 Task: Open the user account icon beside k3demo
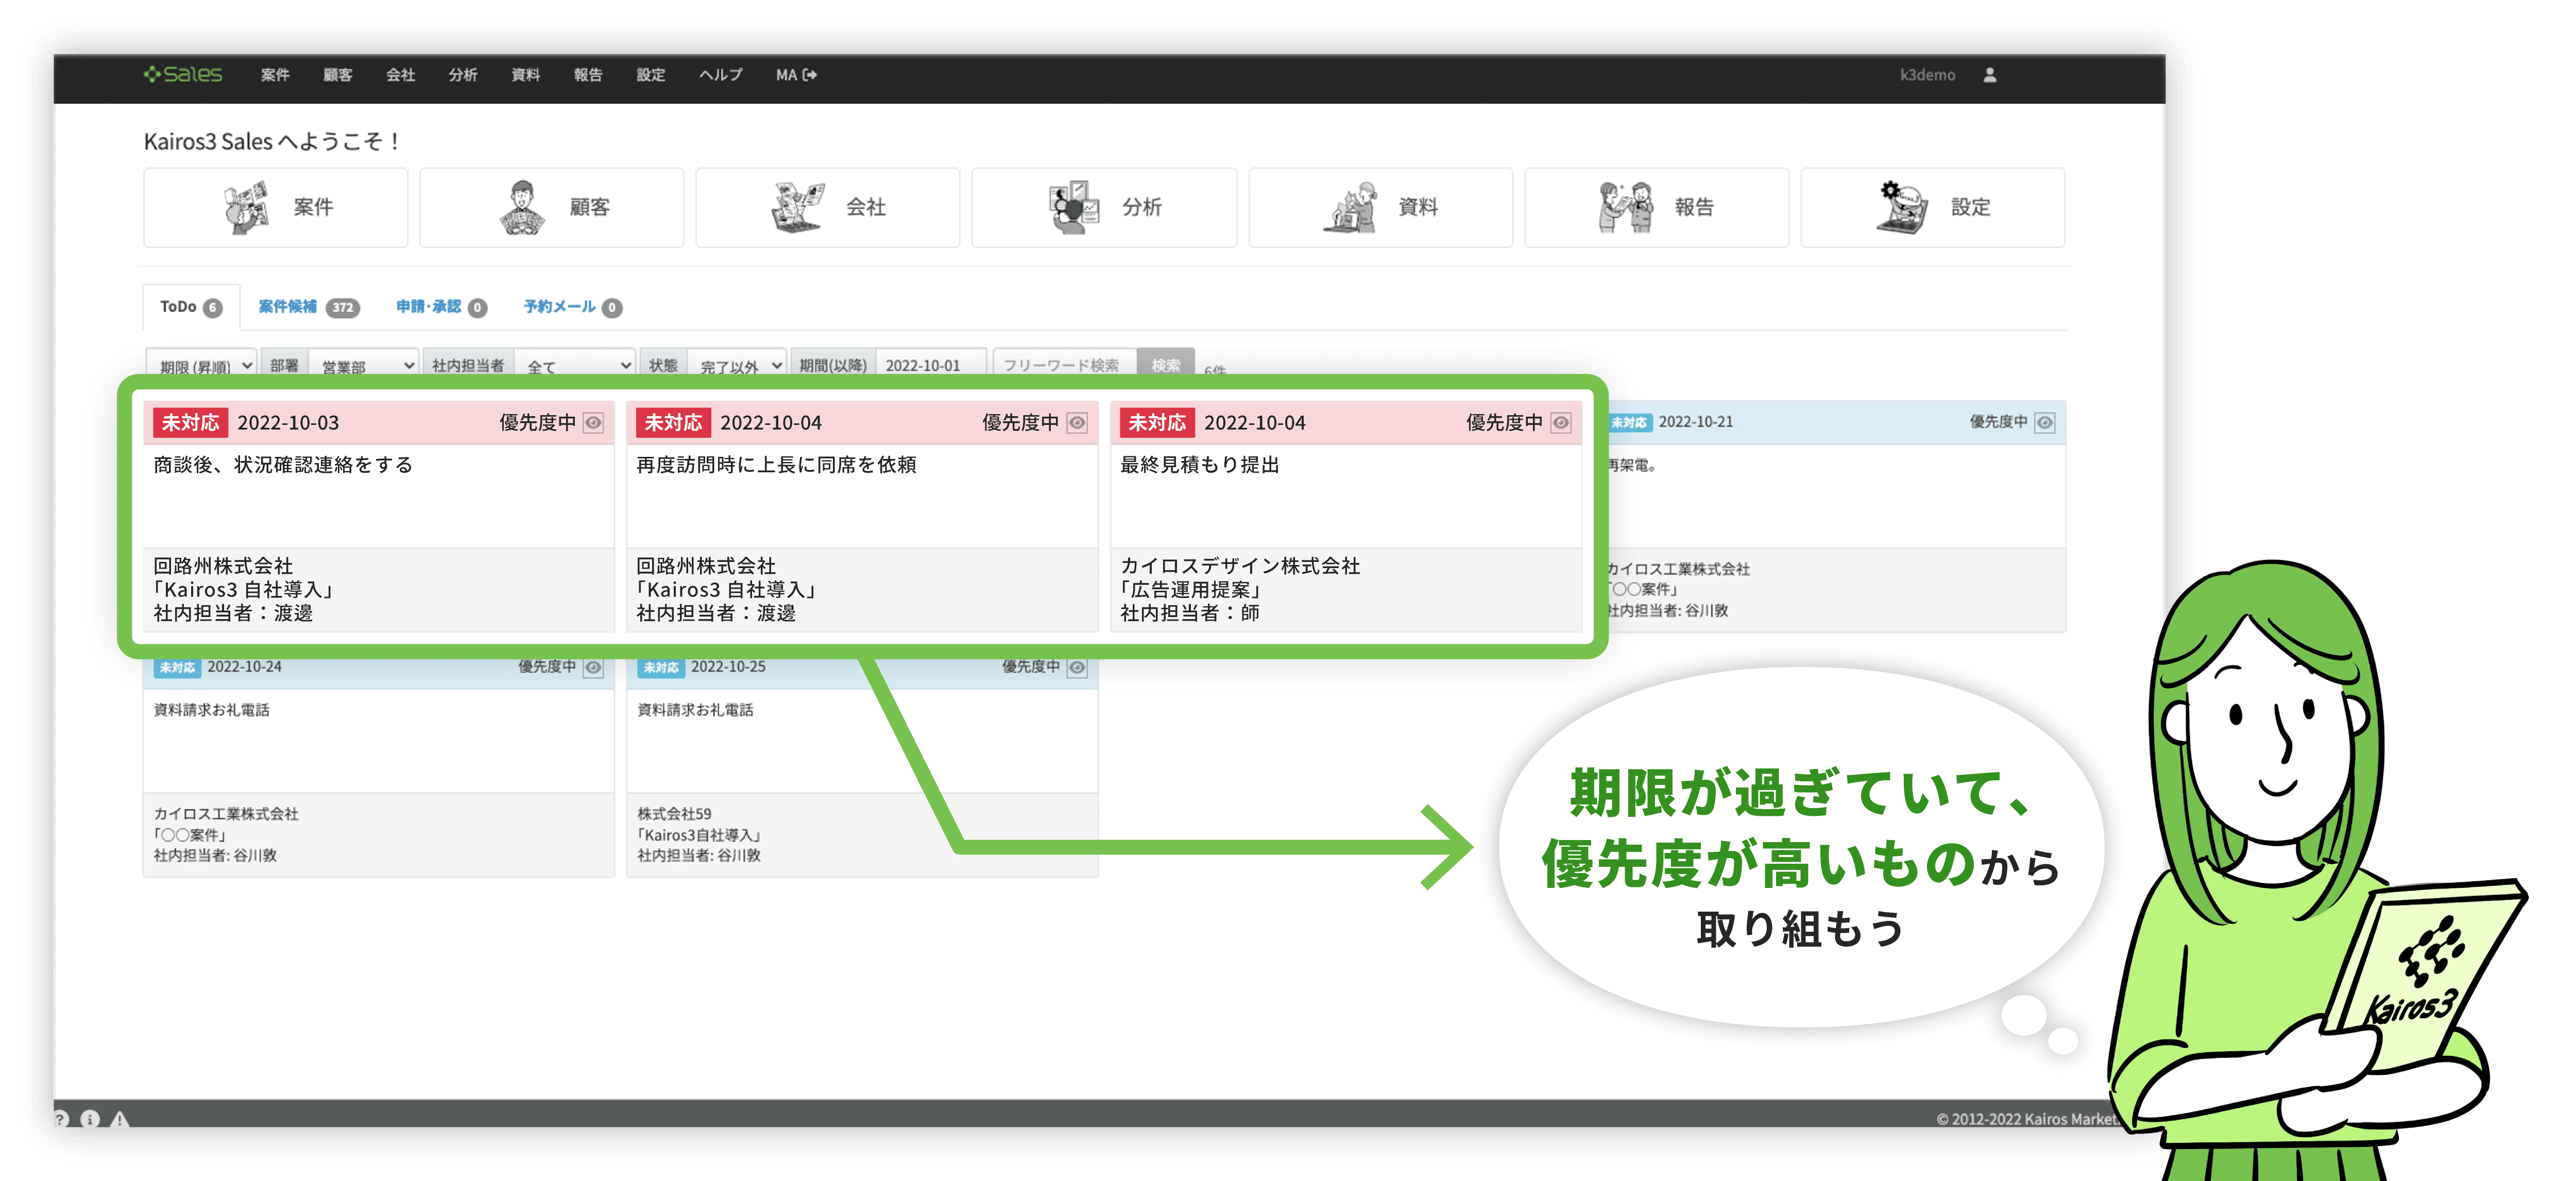(1989, 75)
